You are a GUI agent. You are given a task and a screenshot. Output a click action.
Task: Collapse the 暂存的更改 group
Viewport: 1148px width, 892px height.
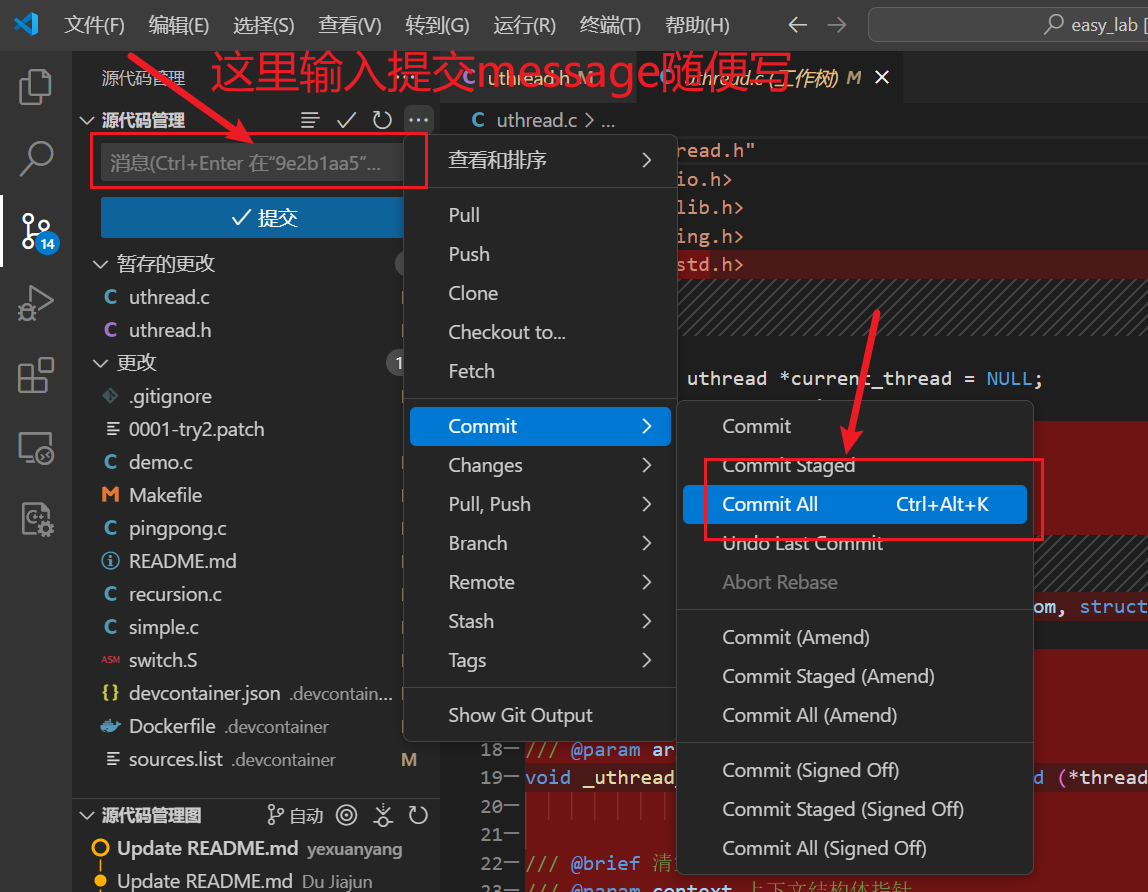point(100,264)
